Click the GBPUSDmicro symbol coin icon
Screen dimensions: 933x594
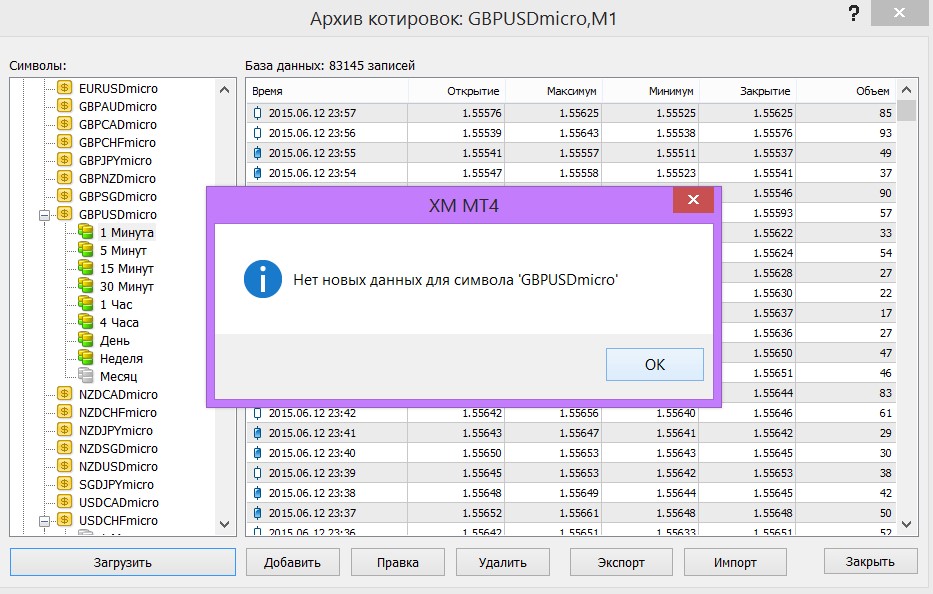64,214
